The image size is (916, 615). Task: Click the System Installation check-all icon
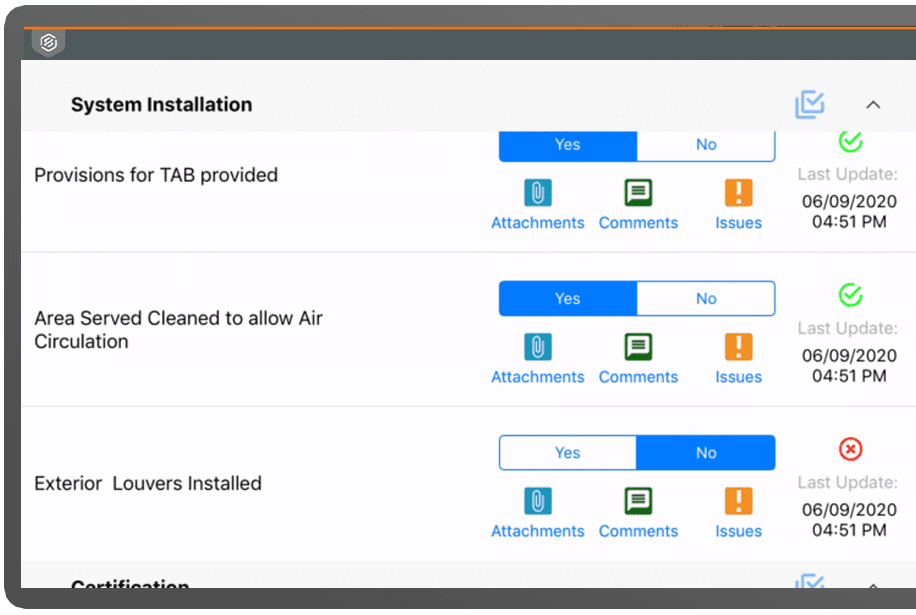[x=810, y=104]
